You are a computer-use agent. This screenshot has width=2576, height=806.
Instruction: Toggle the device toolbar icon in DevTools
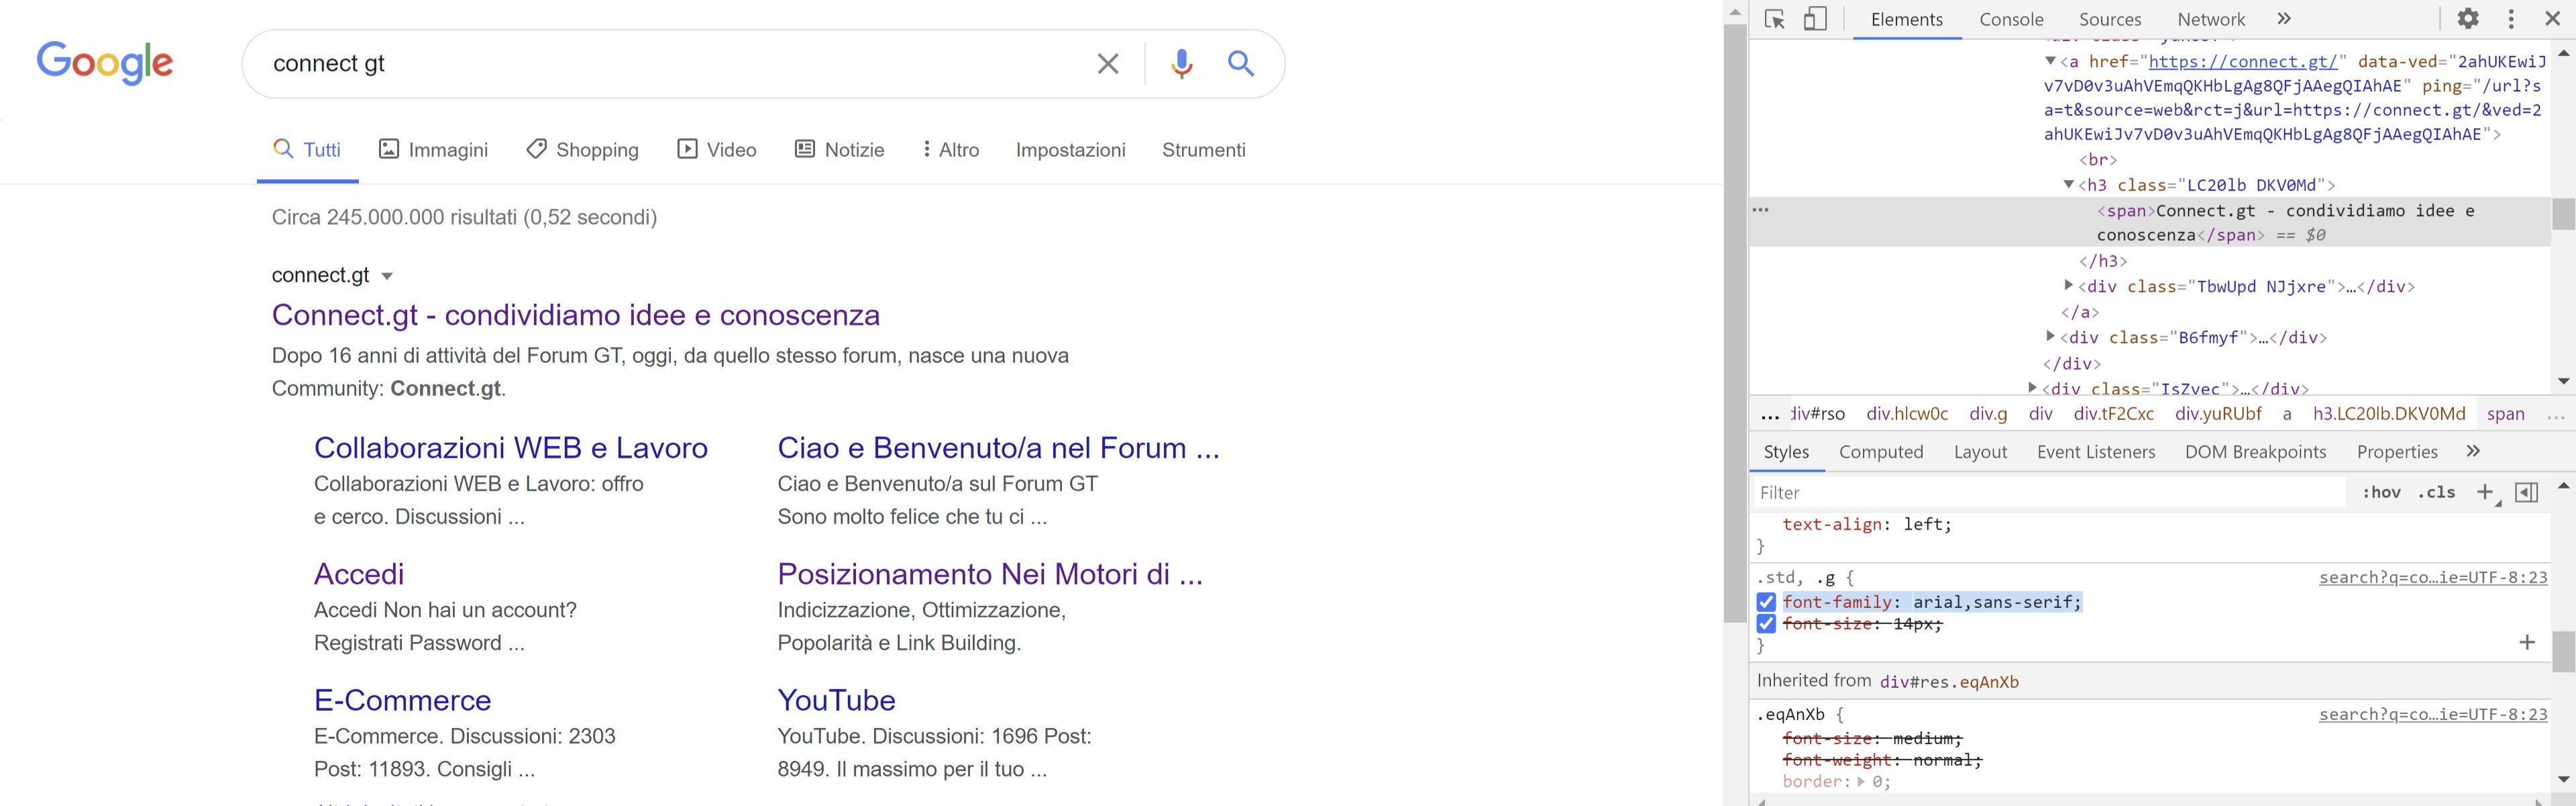click(x=1815, y=19)
